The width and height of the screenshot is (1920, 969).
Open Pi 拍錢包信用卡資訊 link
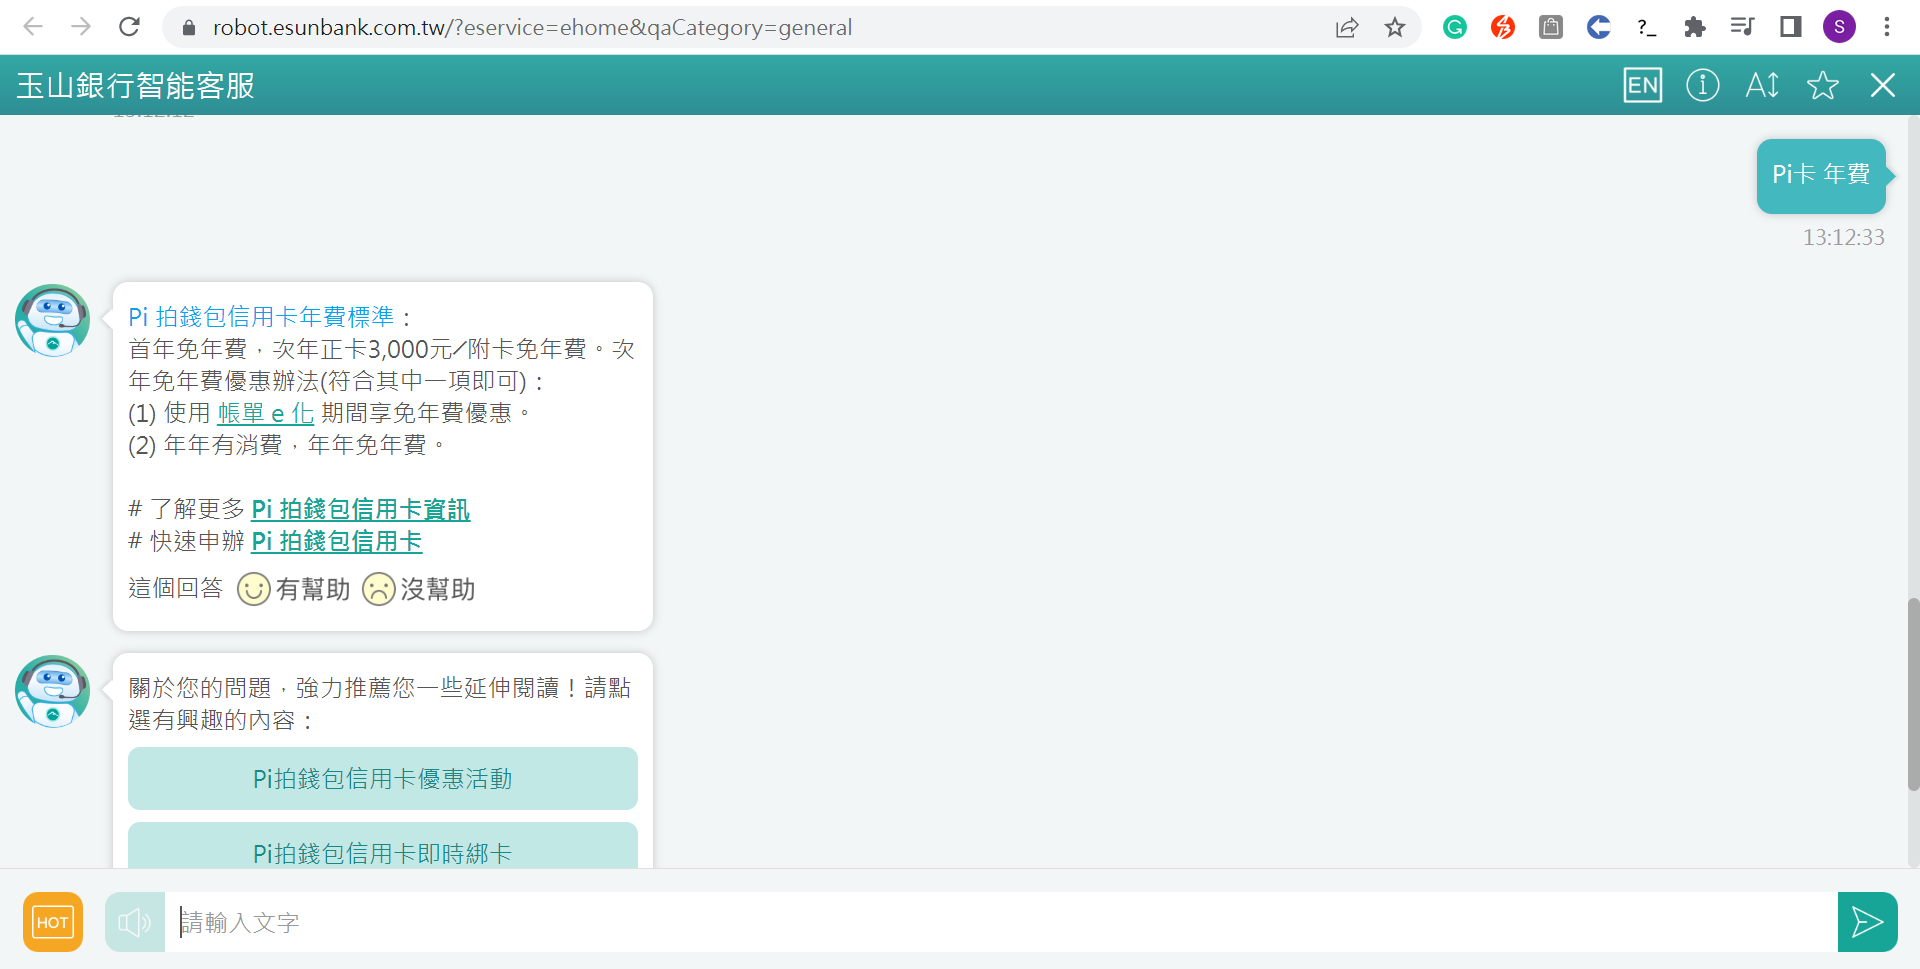click(x=360, y=509)
